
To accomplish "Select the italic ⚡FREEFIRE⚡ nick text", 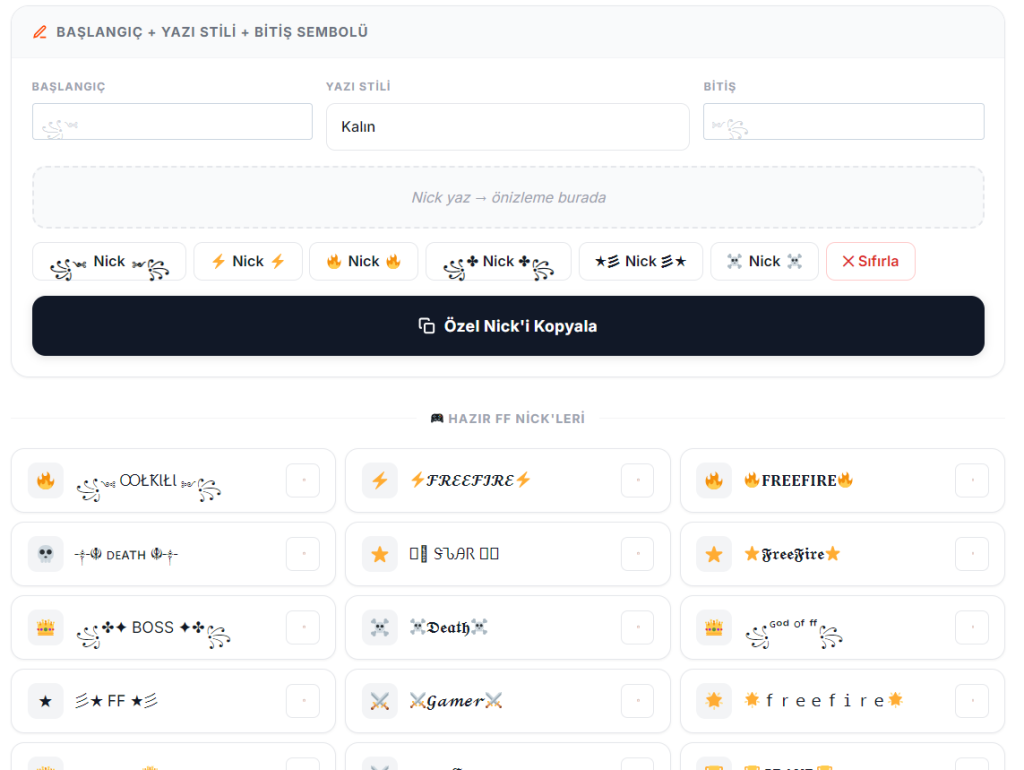I will tap(470, 481).
